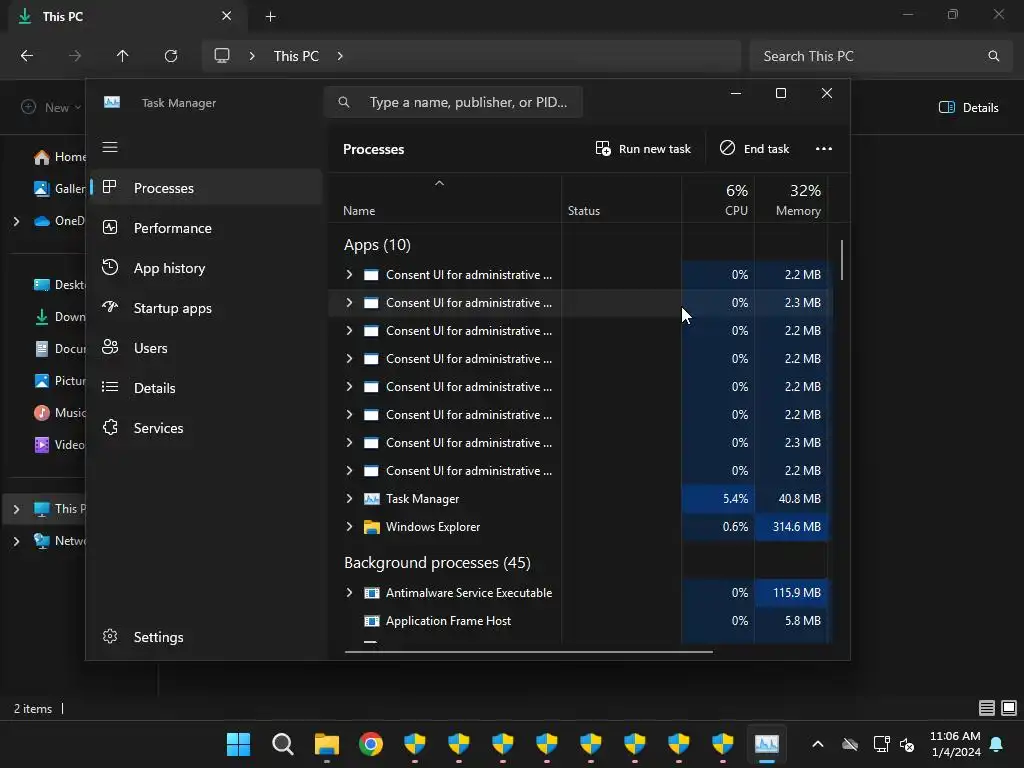The height and width of the screenshot is (768, 1024).
Task: Open the taskbar clock showing 11:06 AM
Action: pos(955,744)
